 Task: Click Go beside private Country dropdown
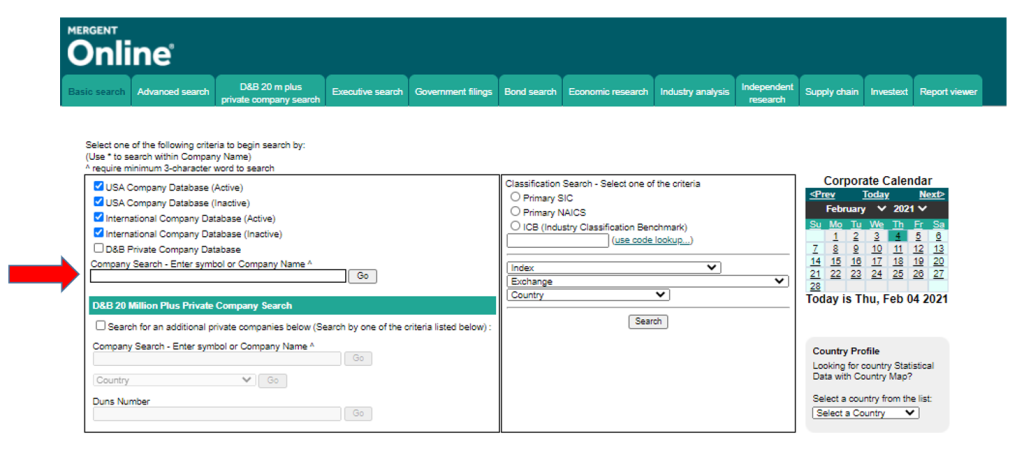click(272, 380)
